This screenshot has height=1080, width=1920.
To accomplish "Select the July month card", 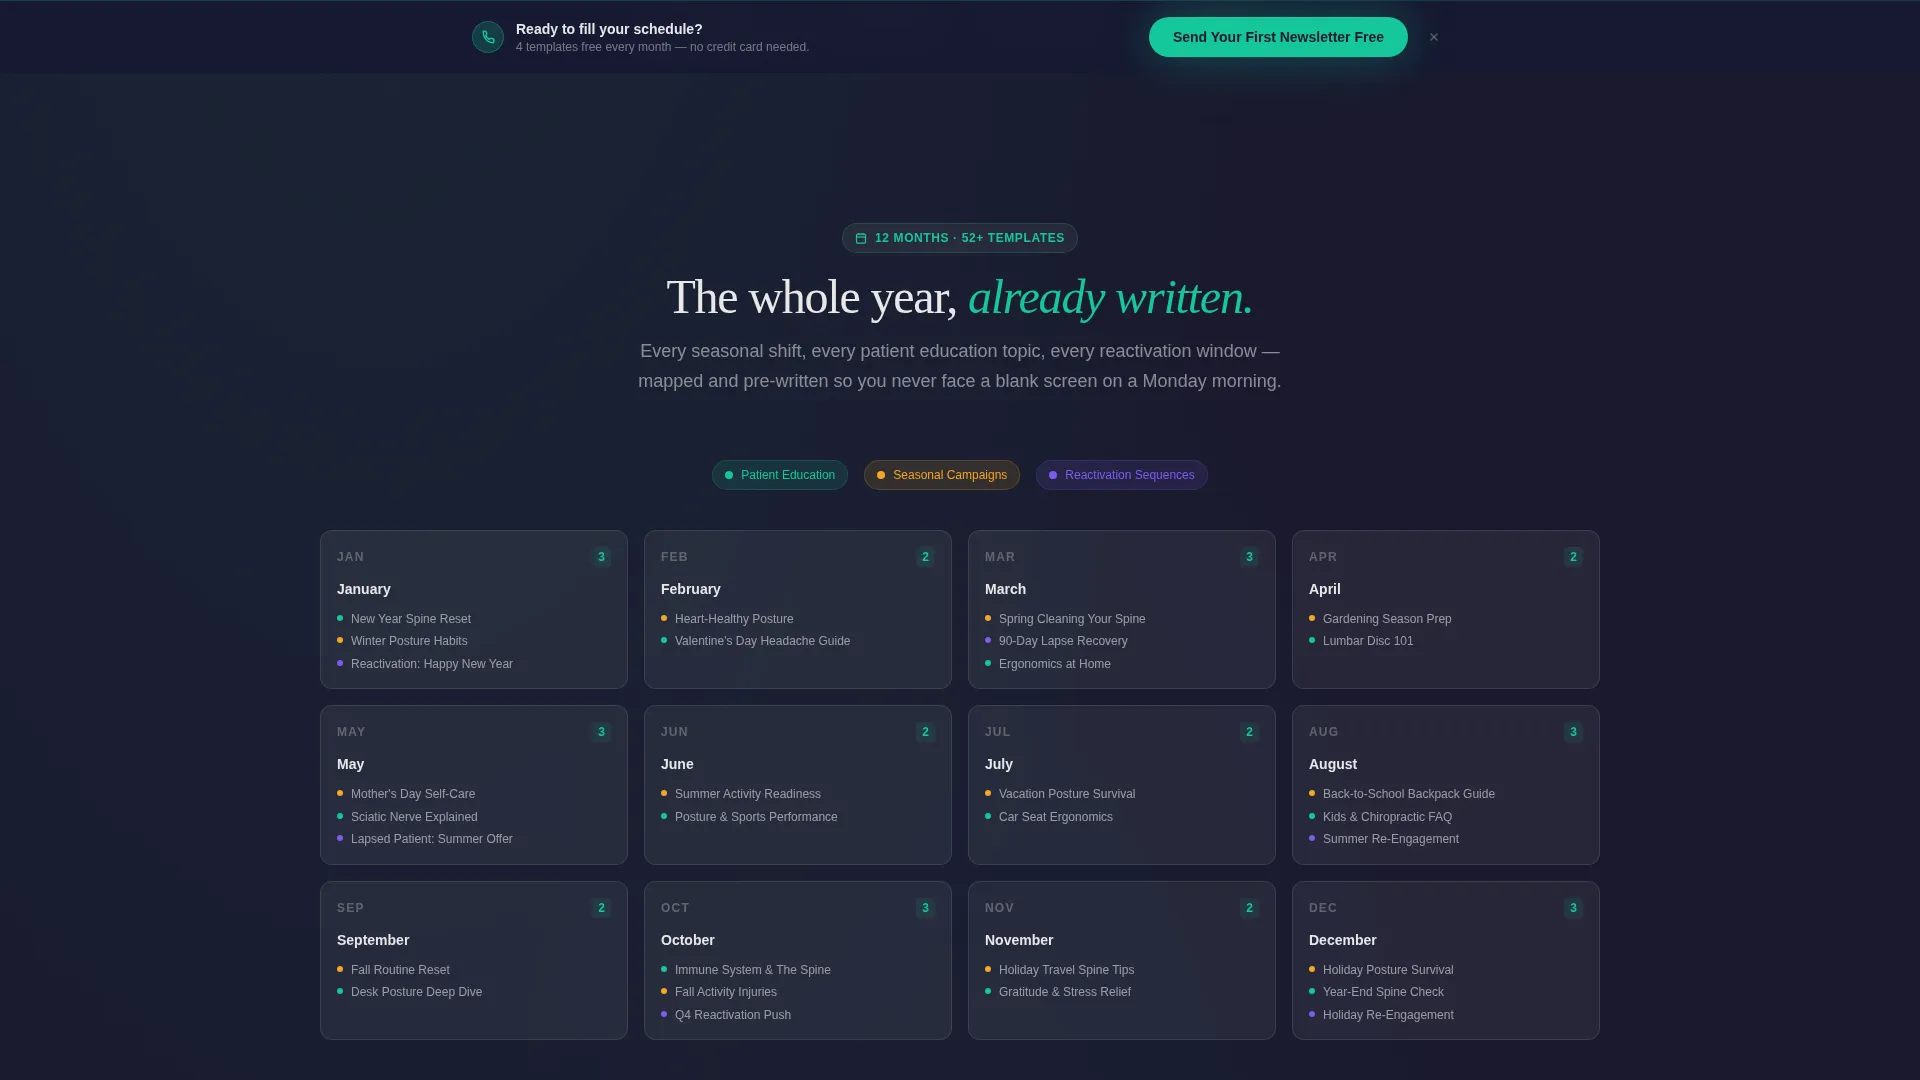I will coord(1122,785).
